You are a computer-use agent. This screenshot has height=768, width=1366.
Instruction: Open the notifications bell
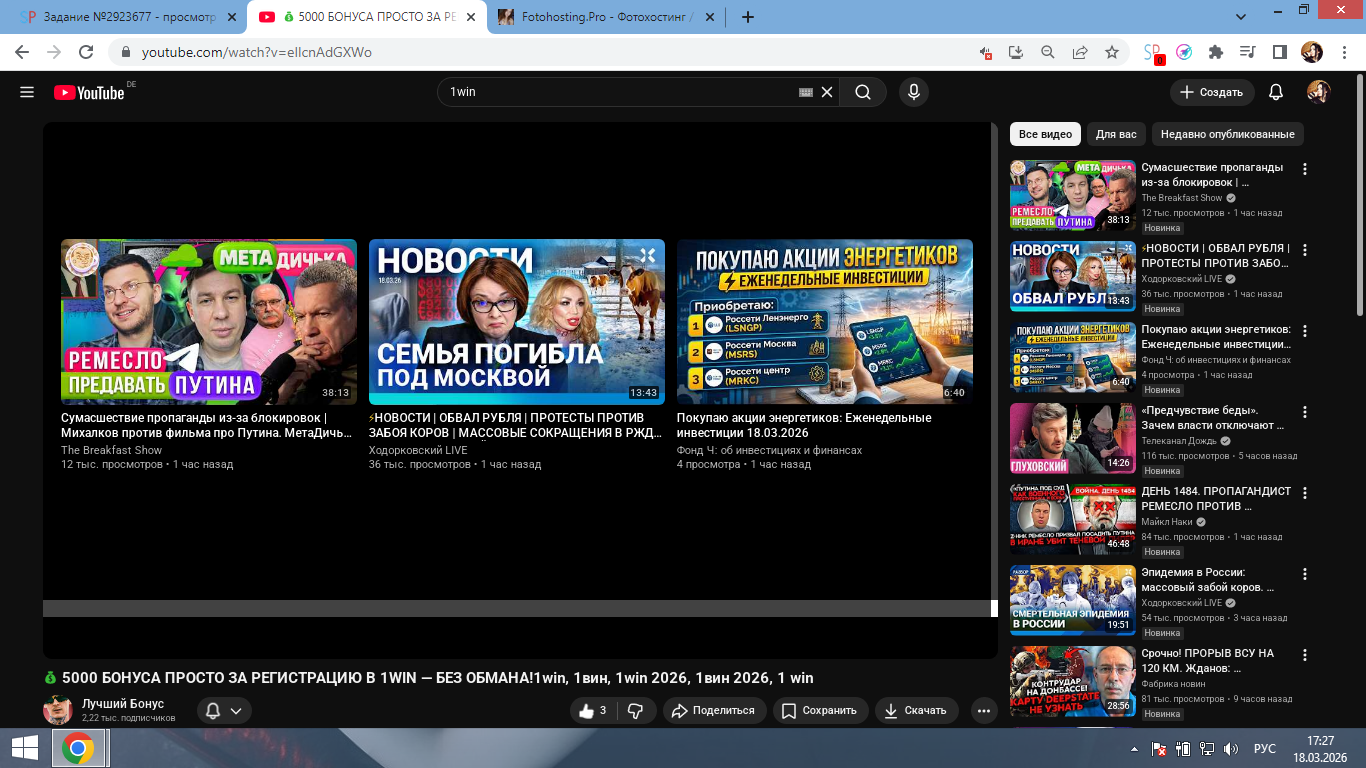1275,92
